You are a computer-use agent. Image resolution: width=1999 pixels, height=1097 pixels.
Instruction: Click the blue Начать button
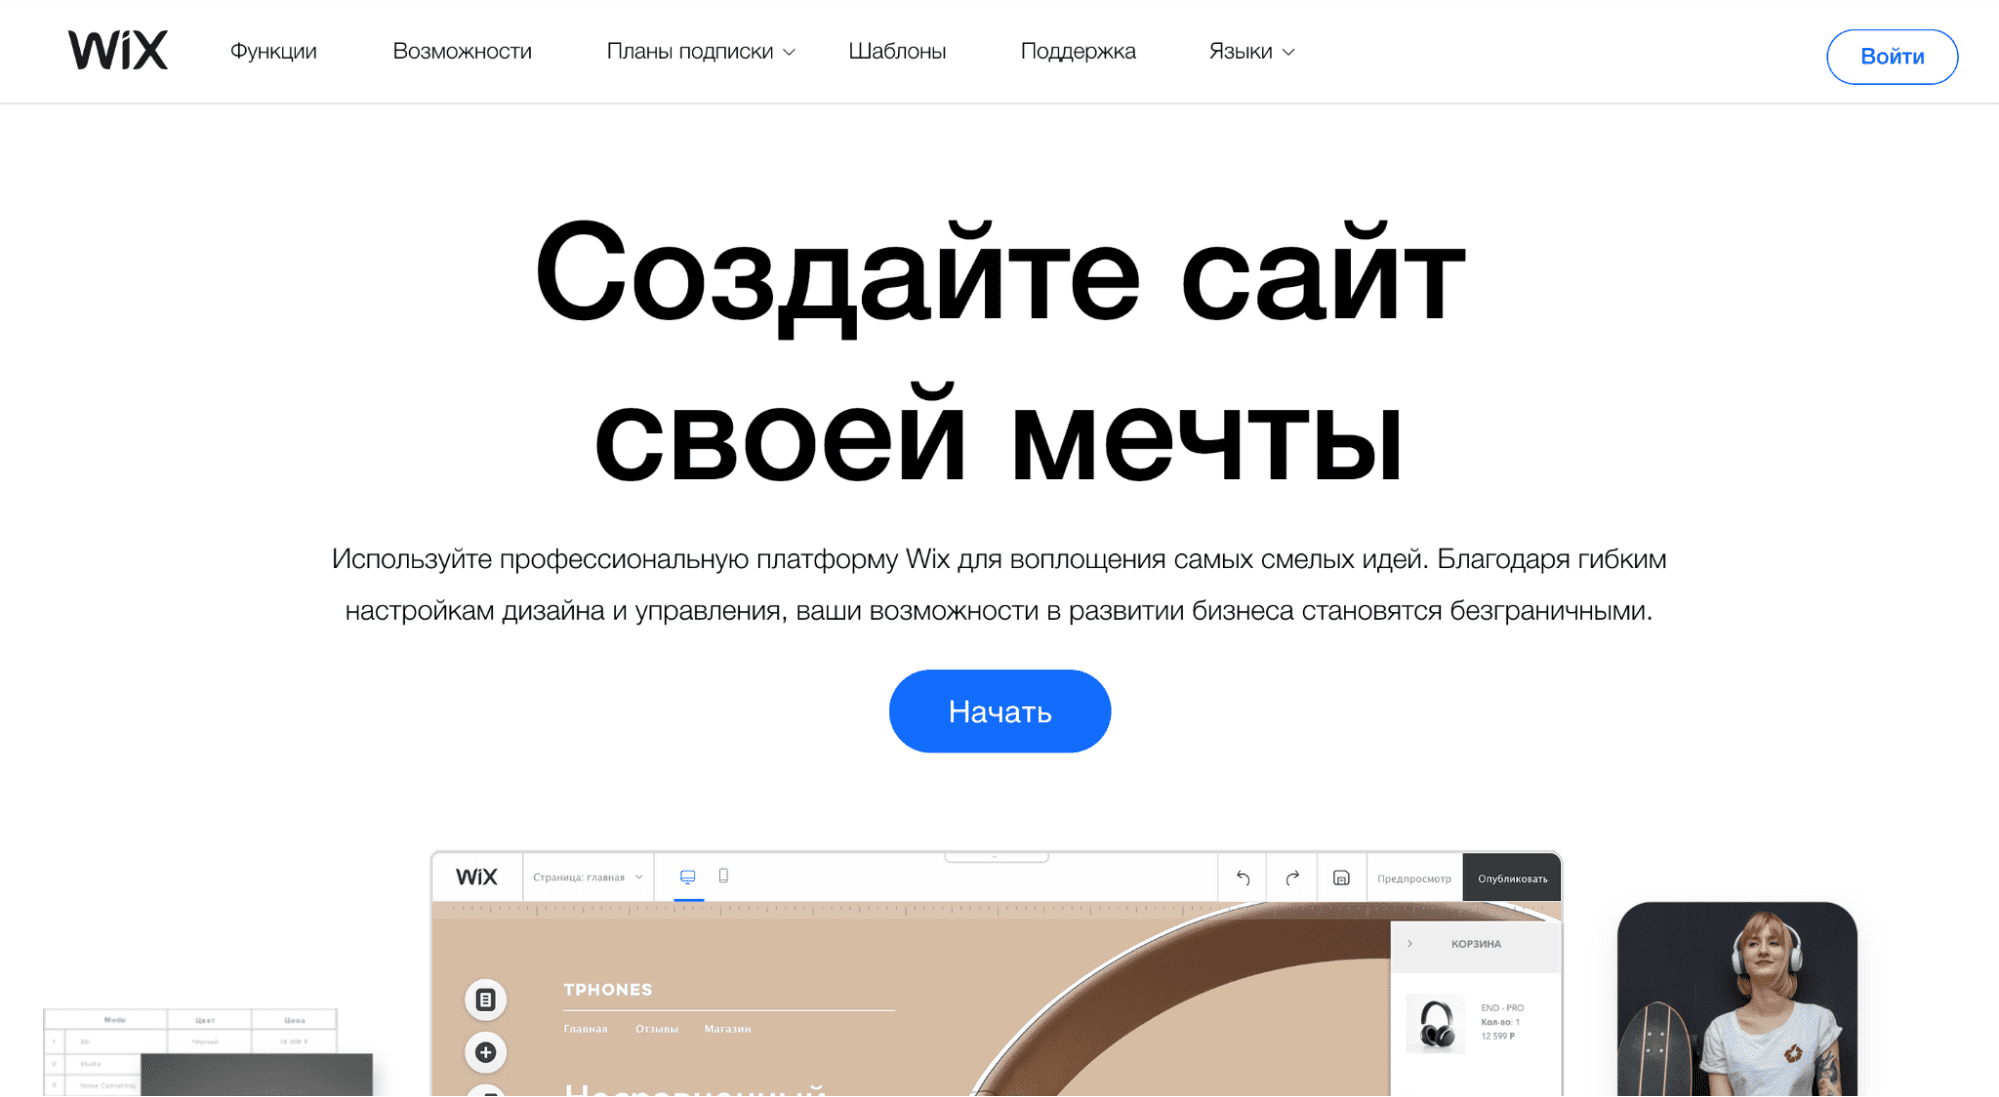coord(1000,711)
